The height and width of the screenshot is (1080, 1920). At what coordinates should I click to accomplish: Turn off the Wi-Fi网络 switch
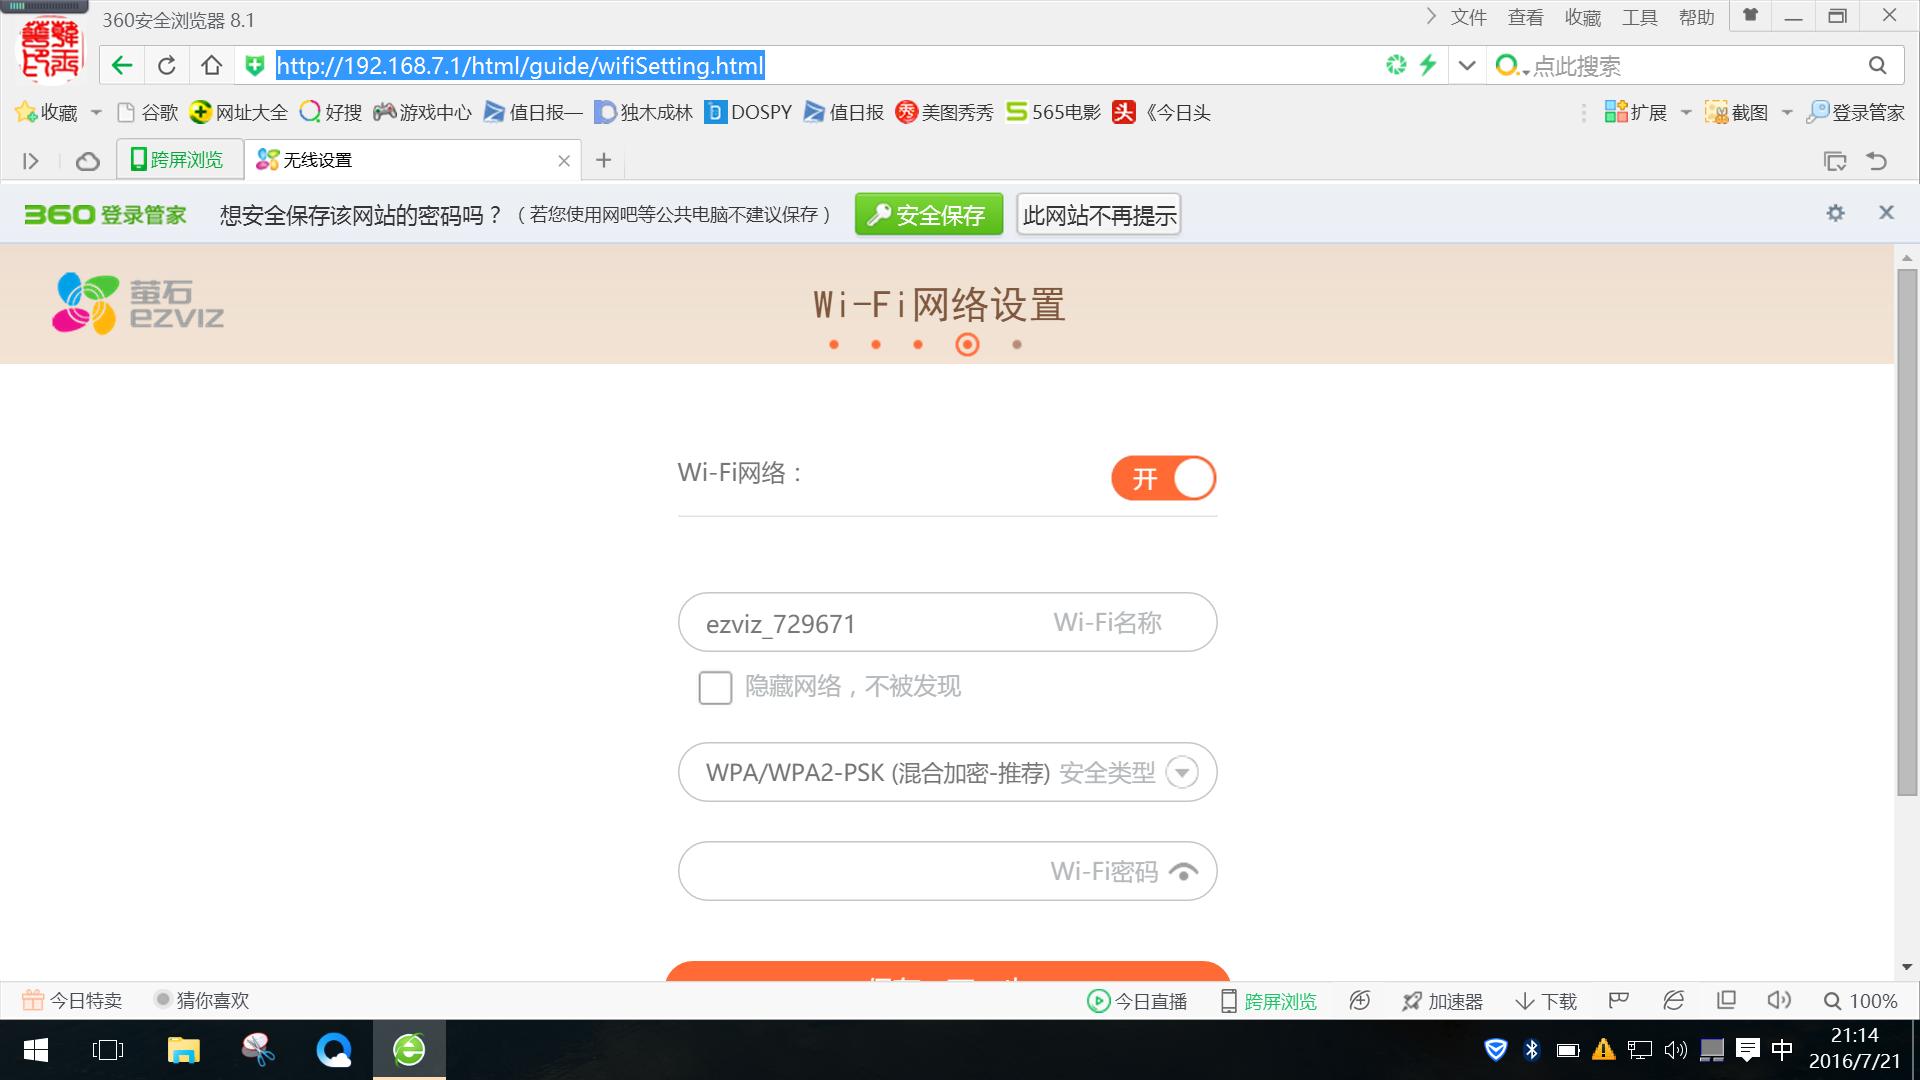coord(1163,478)
